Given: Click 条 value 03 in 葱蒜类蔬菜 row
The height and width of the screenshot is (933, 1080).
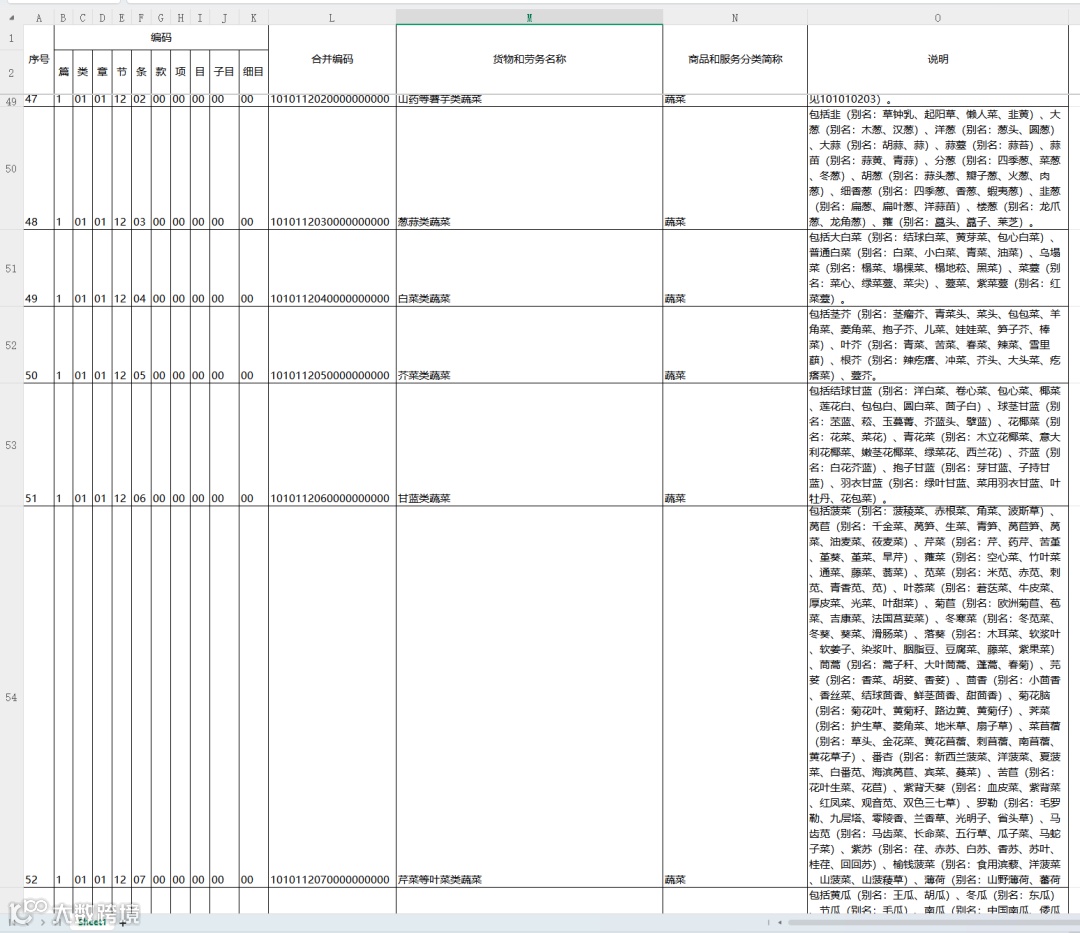Looking at the screenshot, I should click(141, 168).
